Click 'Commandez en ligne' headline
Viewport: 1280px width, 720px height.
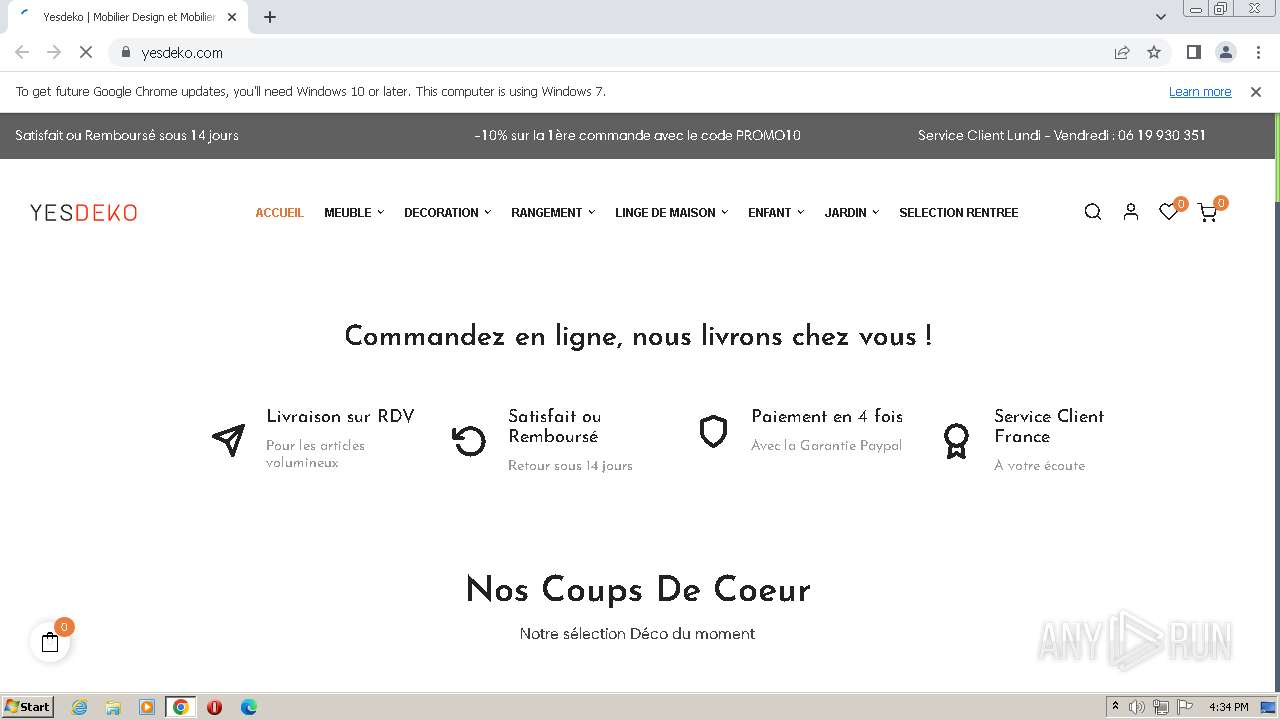(638, 336)
